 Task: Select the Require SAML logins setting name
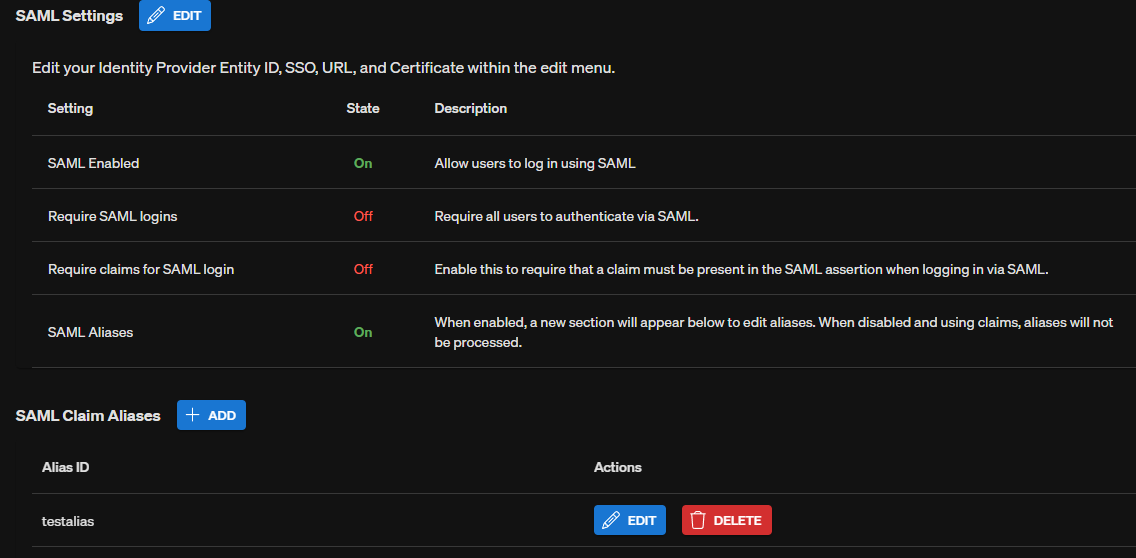(112, 216)
